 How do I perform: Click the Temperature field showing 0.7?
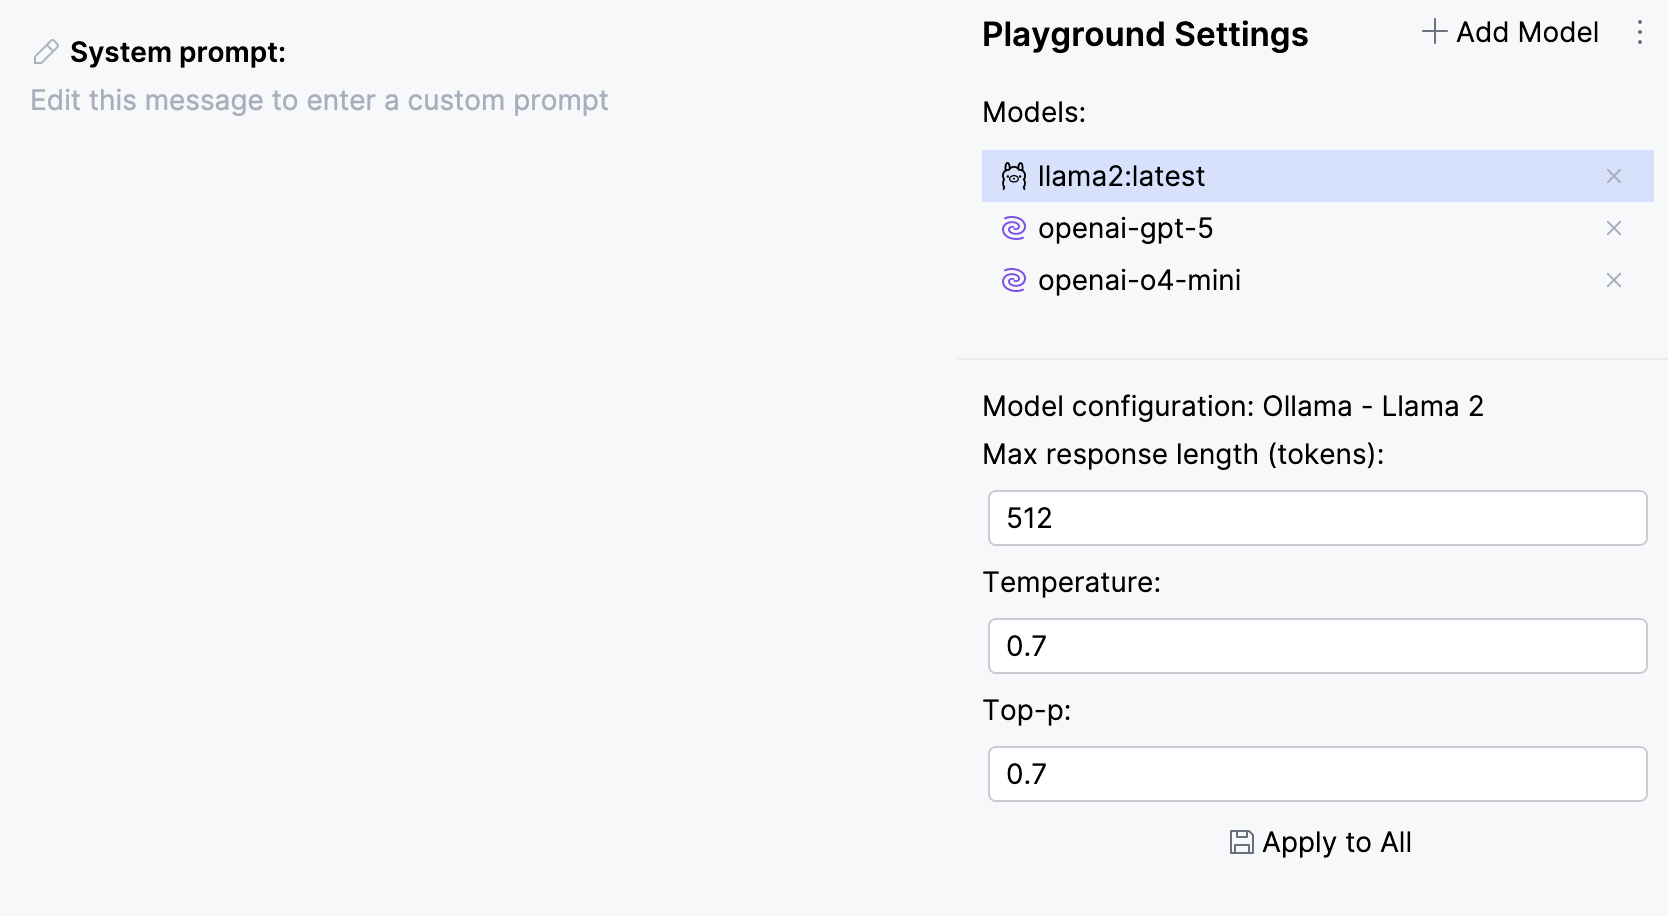[x=1316, y=645]
